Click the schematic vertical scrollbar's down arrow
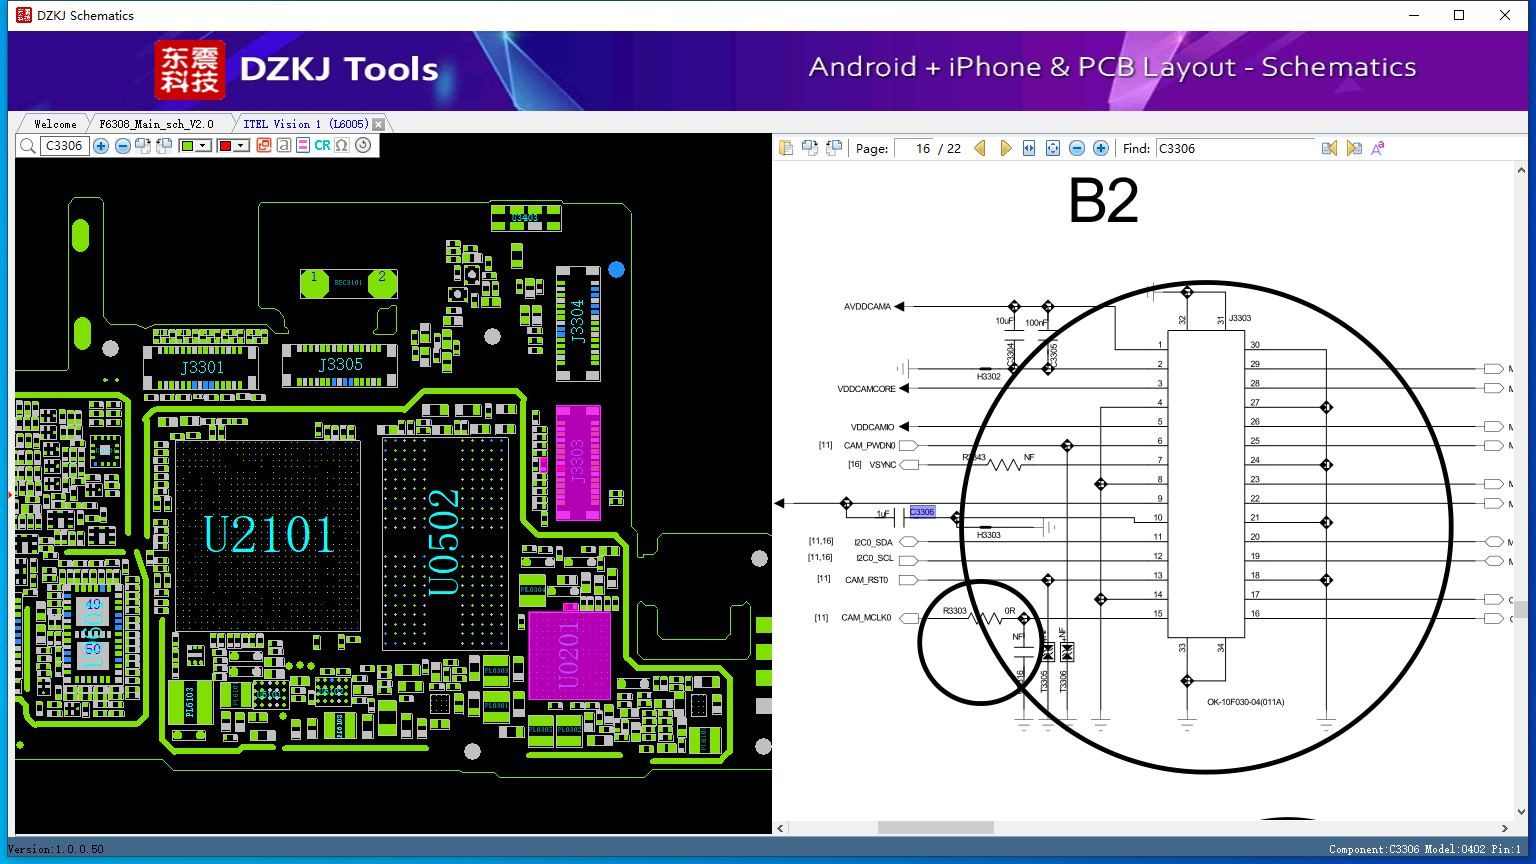Screen dimensions: 1536x864 1521,813
